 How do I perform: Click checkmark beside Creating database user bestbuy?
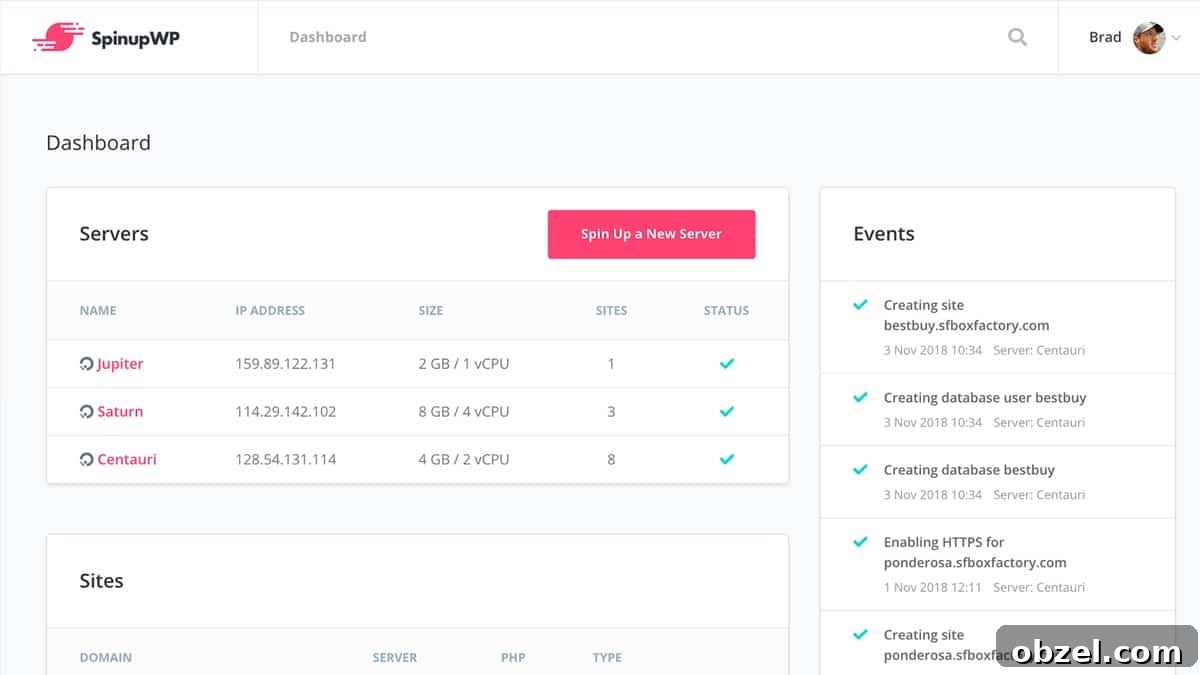tap(860, 397)
